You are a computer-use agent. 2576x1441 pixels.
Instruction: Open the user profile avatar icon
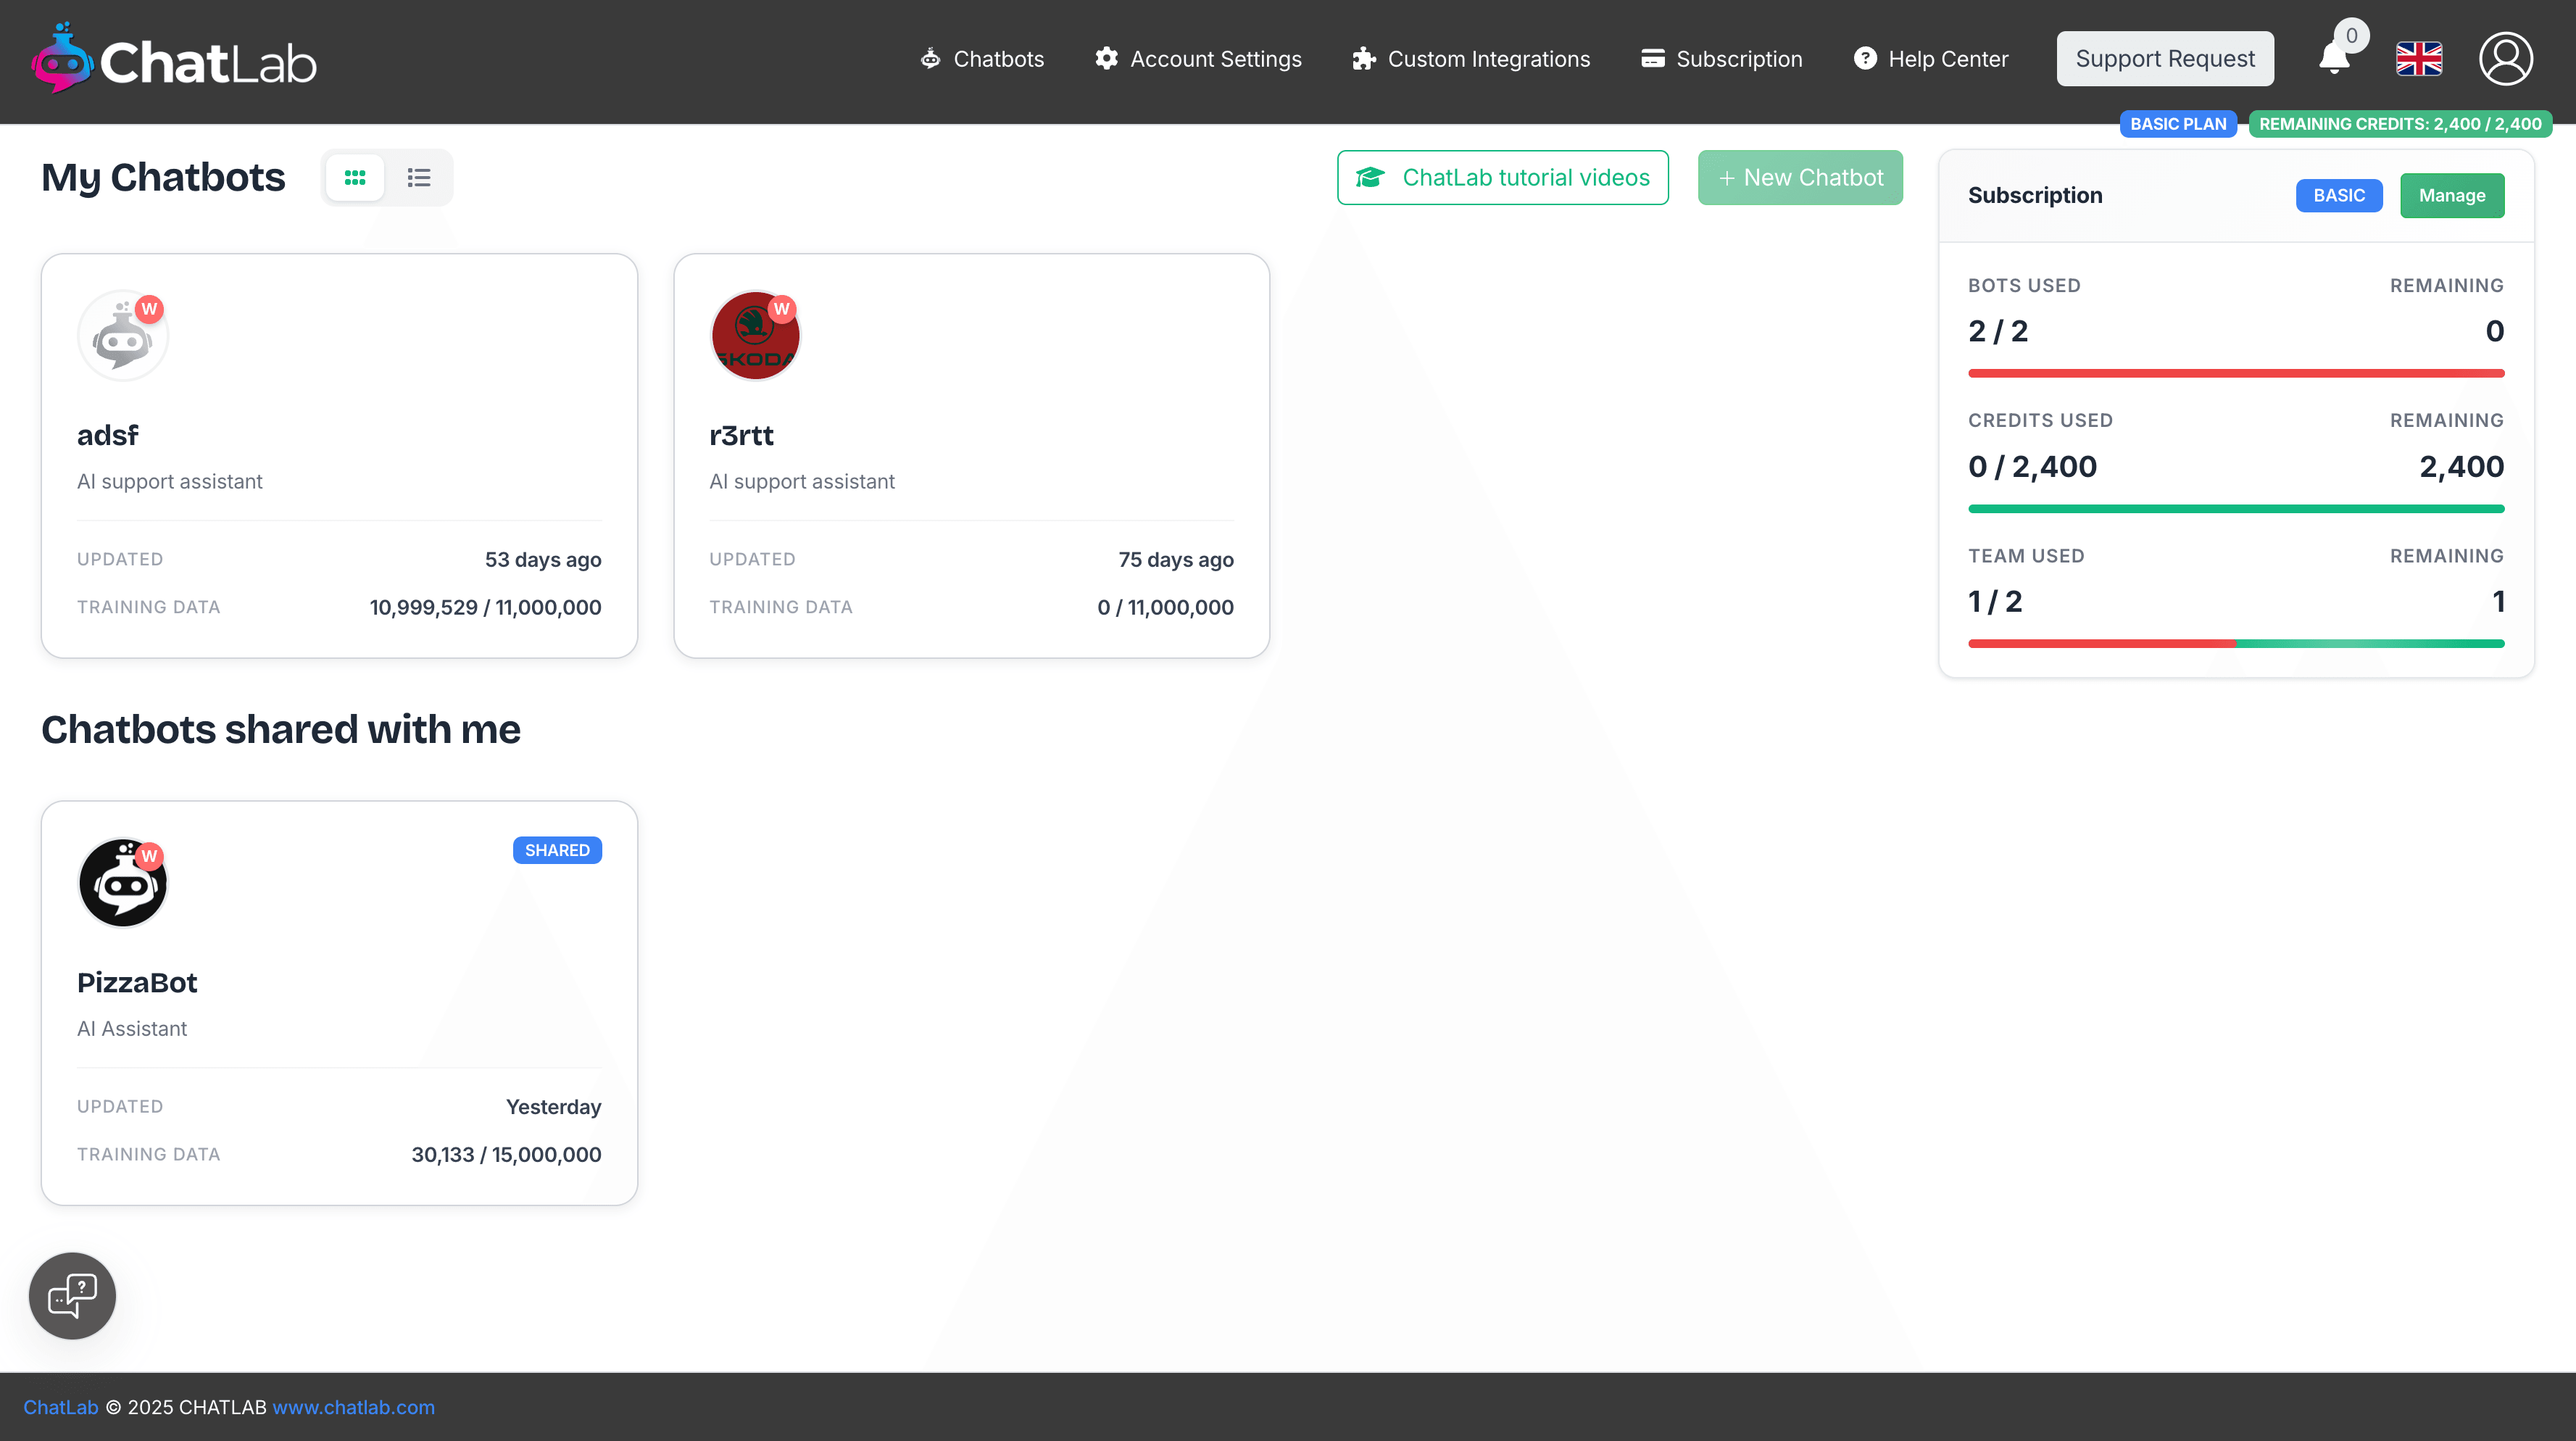[x=2505, y=59]
